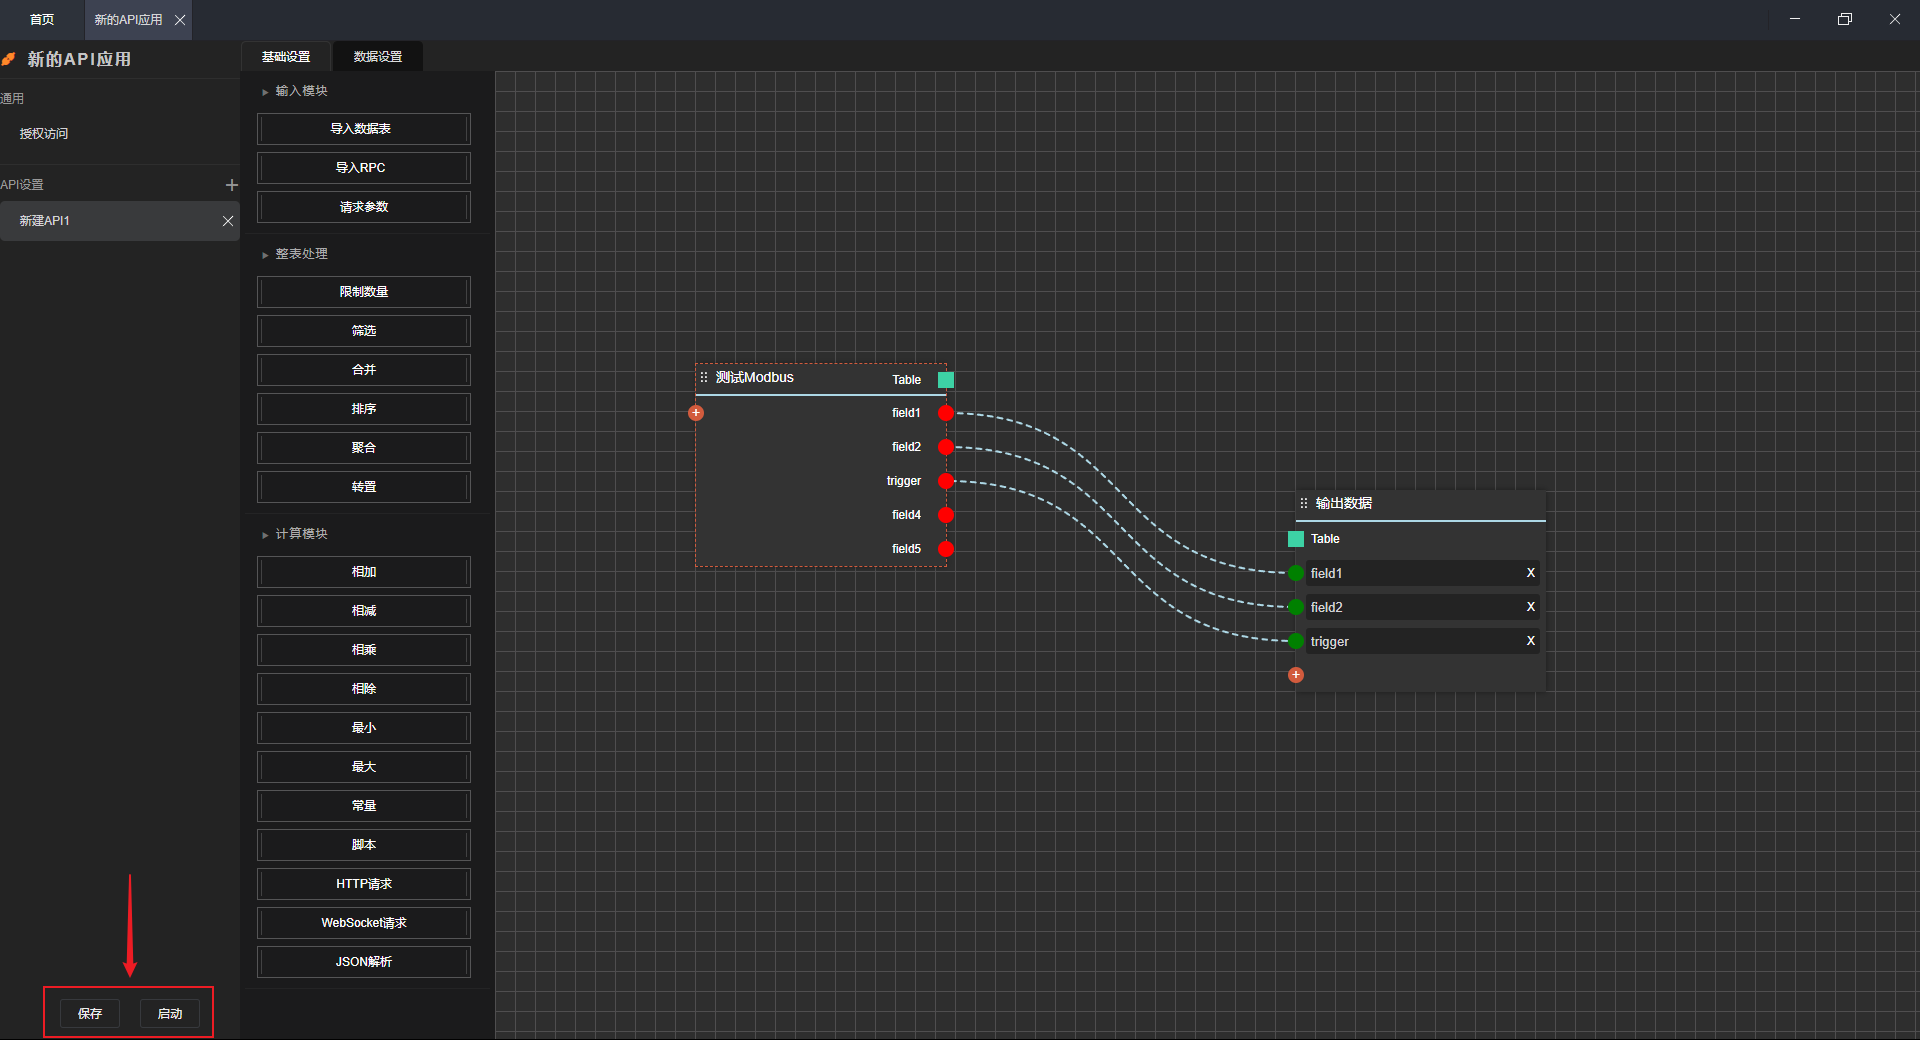
Task: Click the teal Table port on 测试Modbus
Action: [946, 380]
